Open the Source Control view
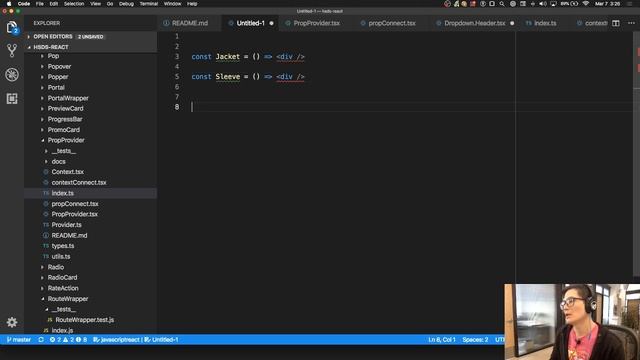Image resolution: width=640 pixels, height=360 pixels. tap(12, 51)
